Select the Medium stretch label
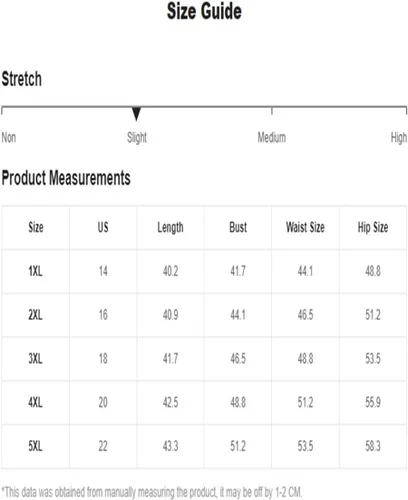Image resolution: width=408 pixels, height=500 pixels. point(272,137)
